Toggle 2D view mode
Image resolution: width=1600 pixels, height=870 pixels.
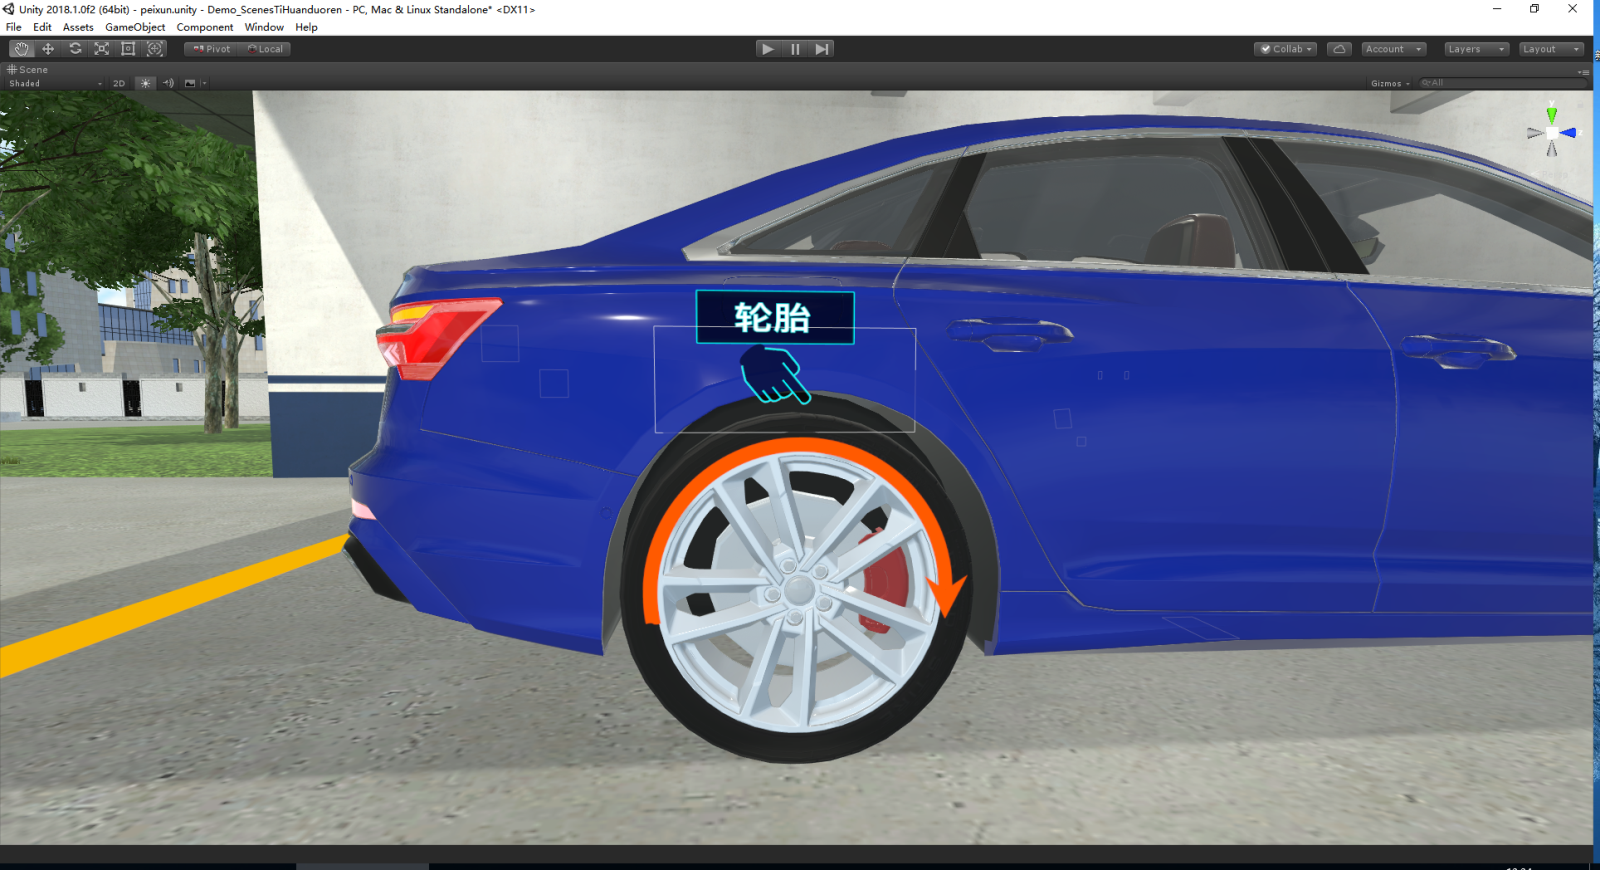pyautogui.click(x=119, y=84)
